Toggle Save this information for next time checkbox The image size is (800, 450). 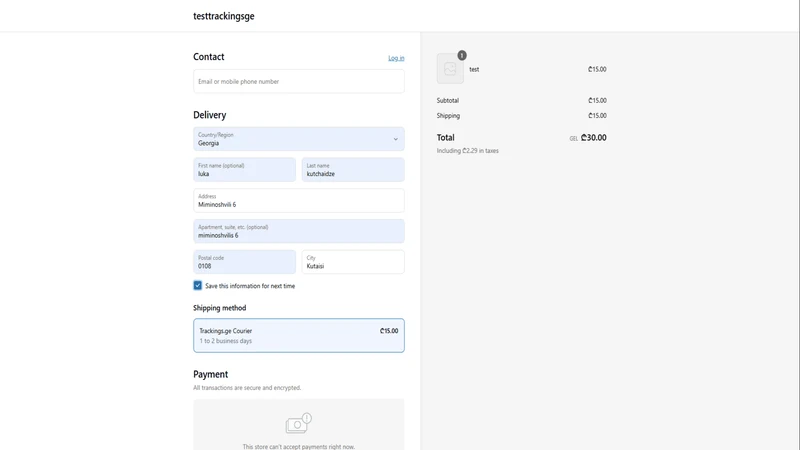tap(197, 285)
